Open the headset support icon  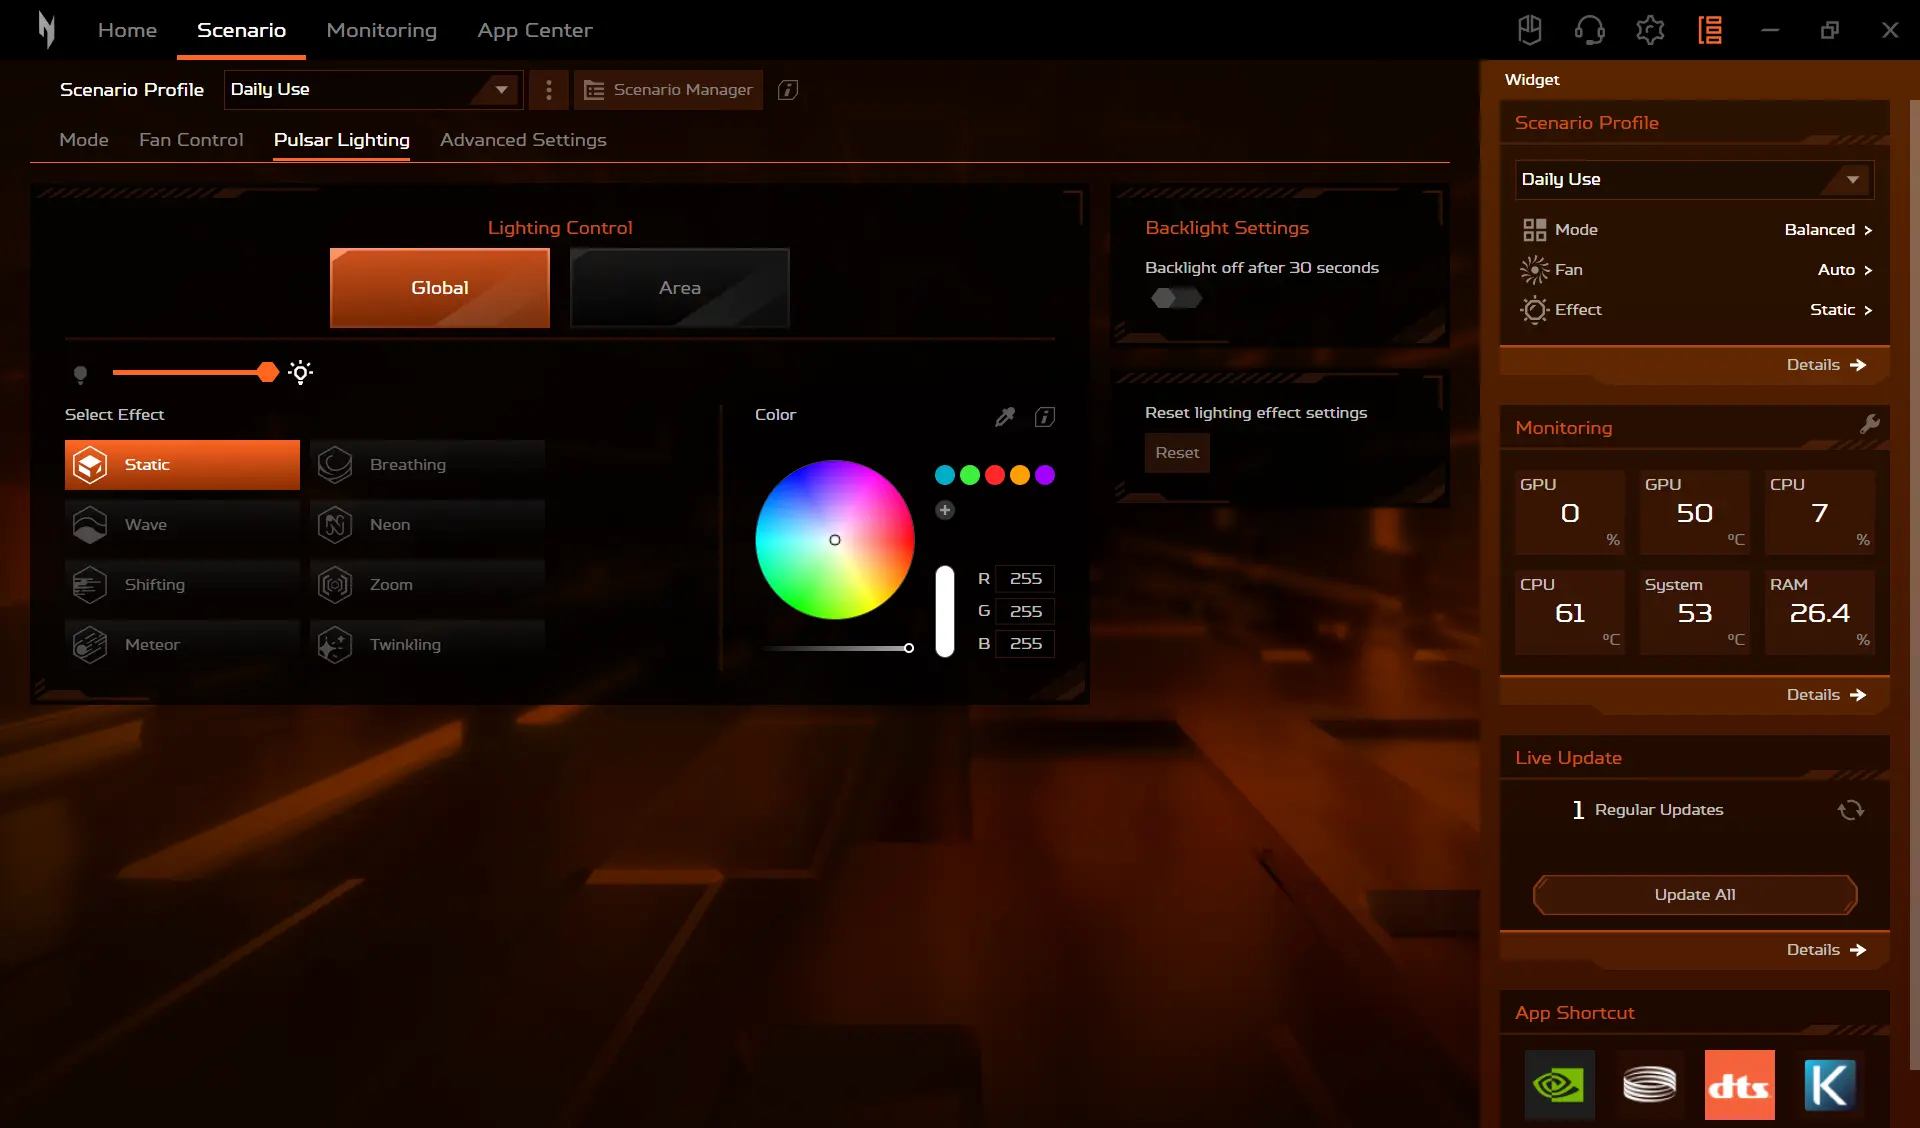tap(1589, 30)
